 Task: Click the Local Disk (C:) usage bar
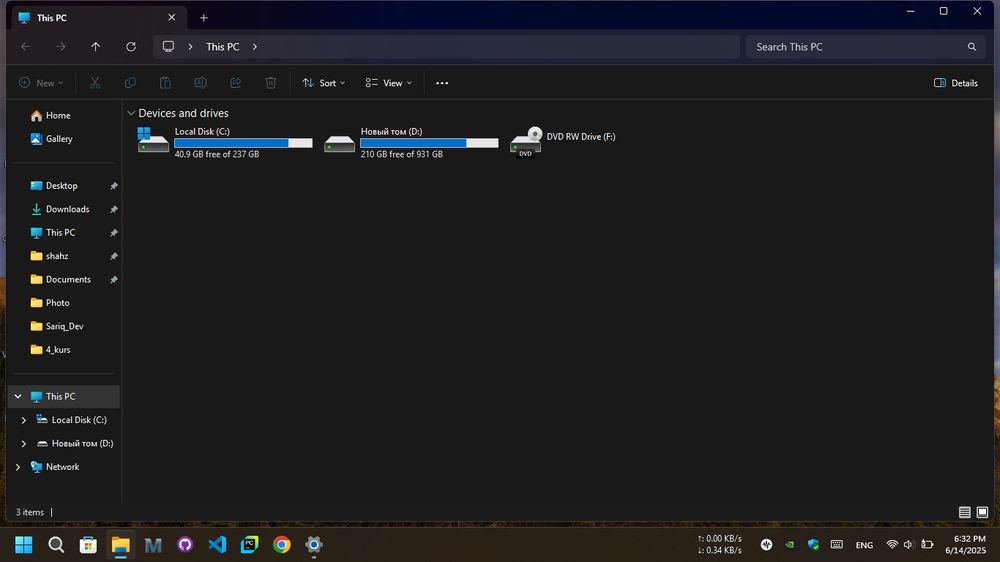click(x=244, y=143)
